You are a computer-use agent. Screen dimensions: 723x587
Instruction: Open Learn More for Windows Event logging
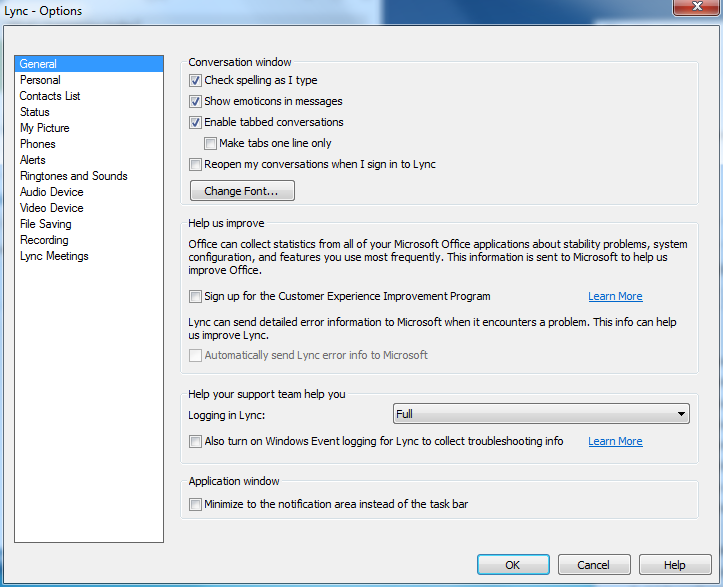click(x=615, y=441)
